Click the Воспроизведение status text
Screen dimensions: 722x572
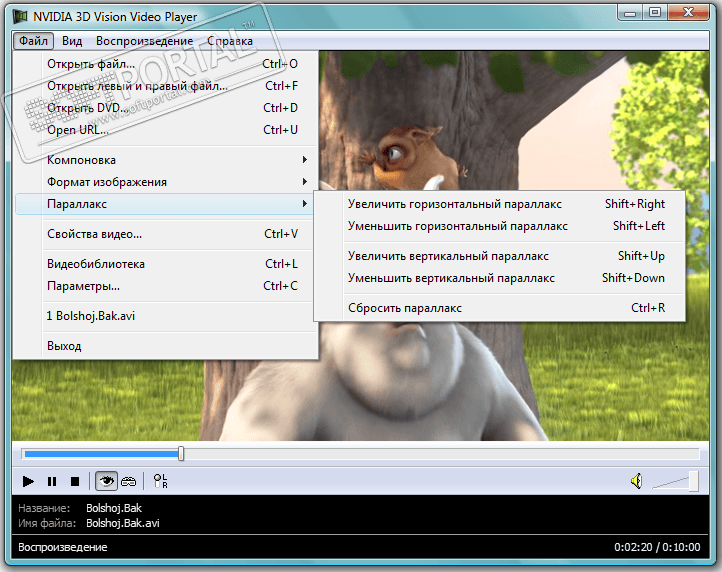pyautogui.click(x=63, y=547)
